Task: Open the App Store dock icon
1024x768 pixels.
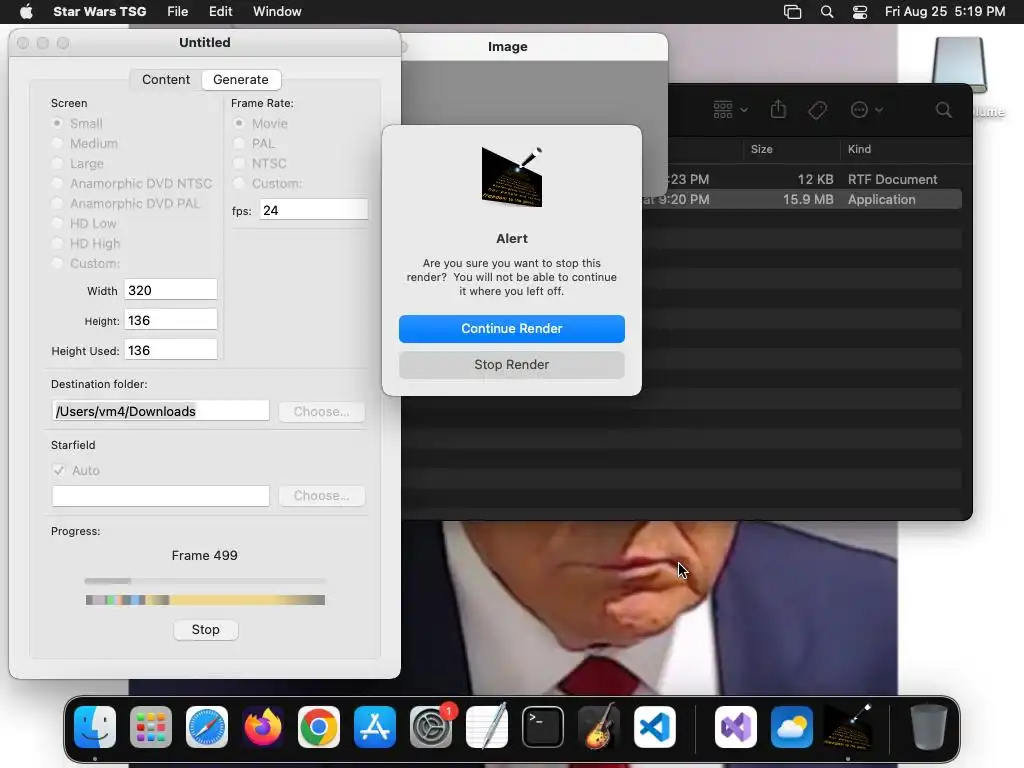Action: [x=375, y=727]
